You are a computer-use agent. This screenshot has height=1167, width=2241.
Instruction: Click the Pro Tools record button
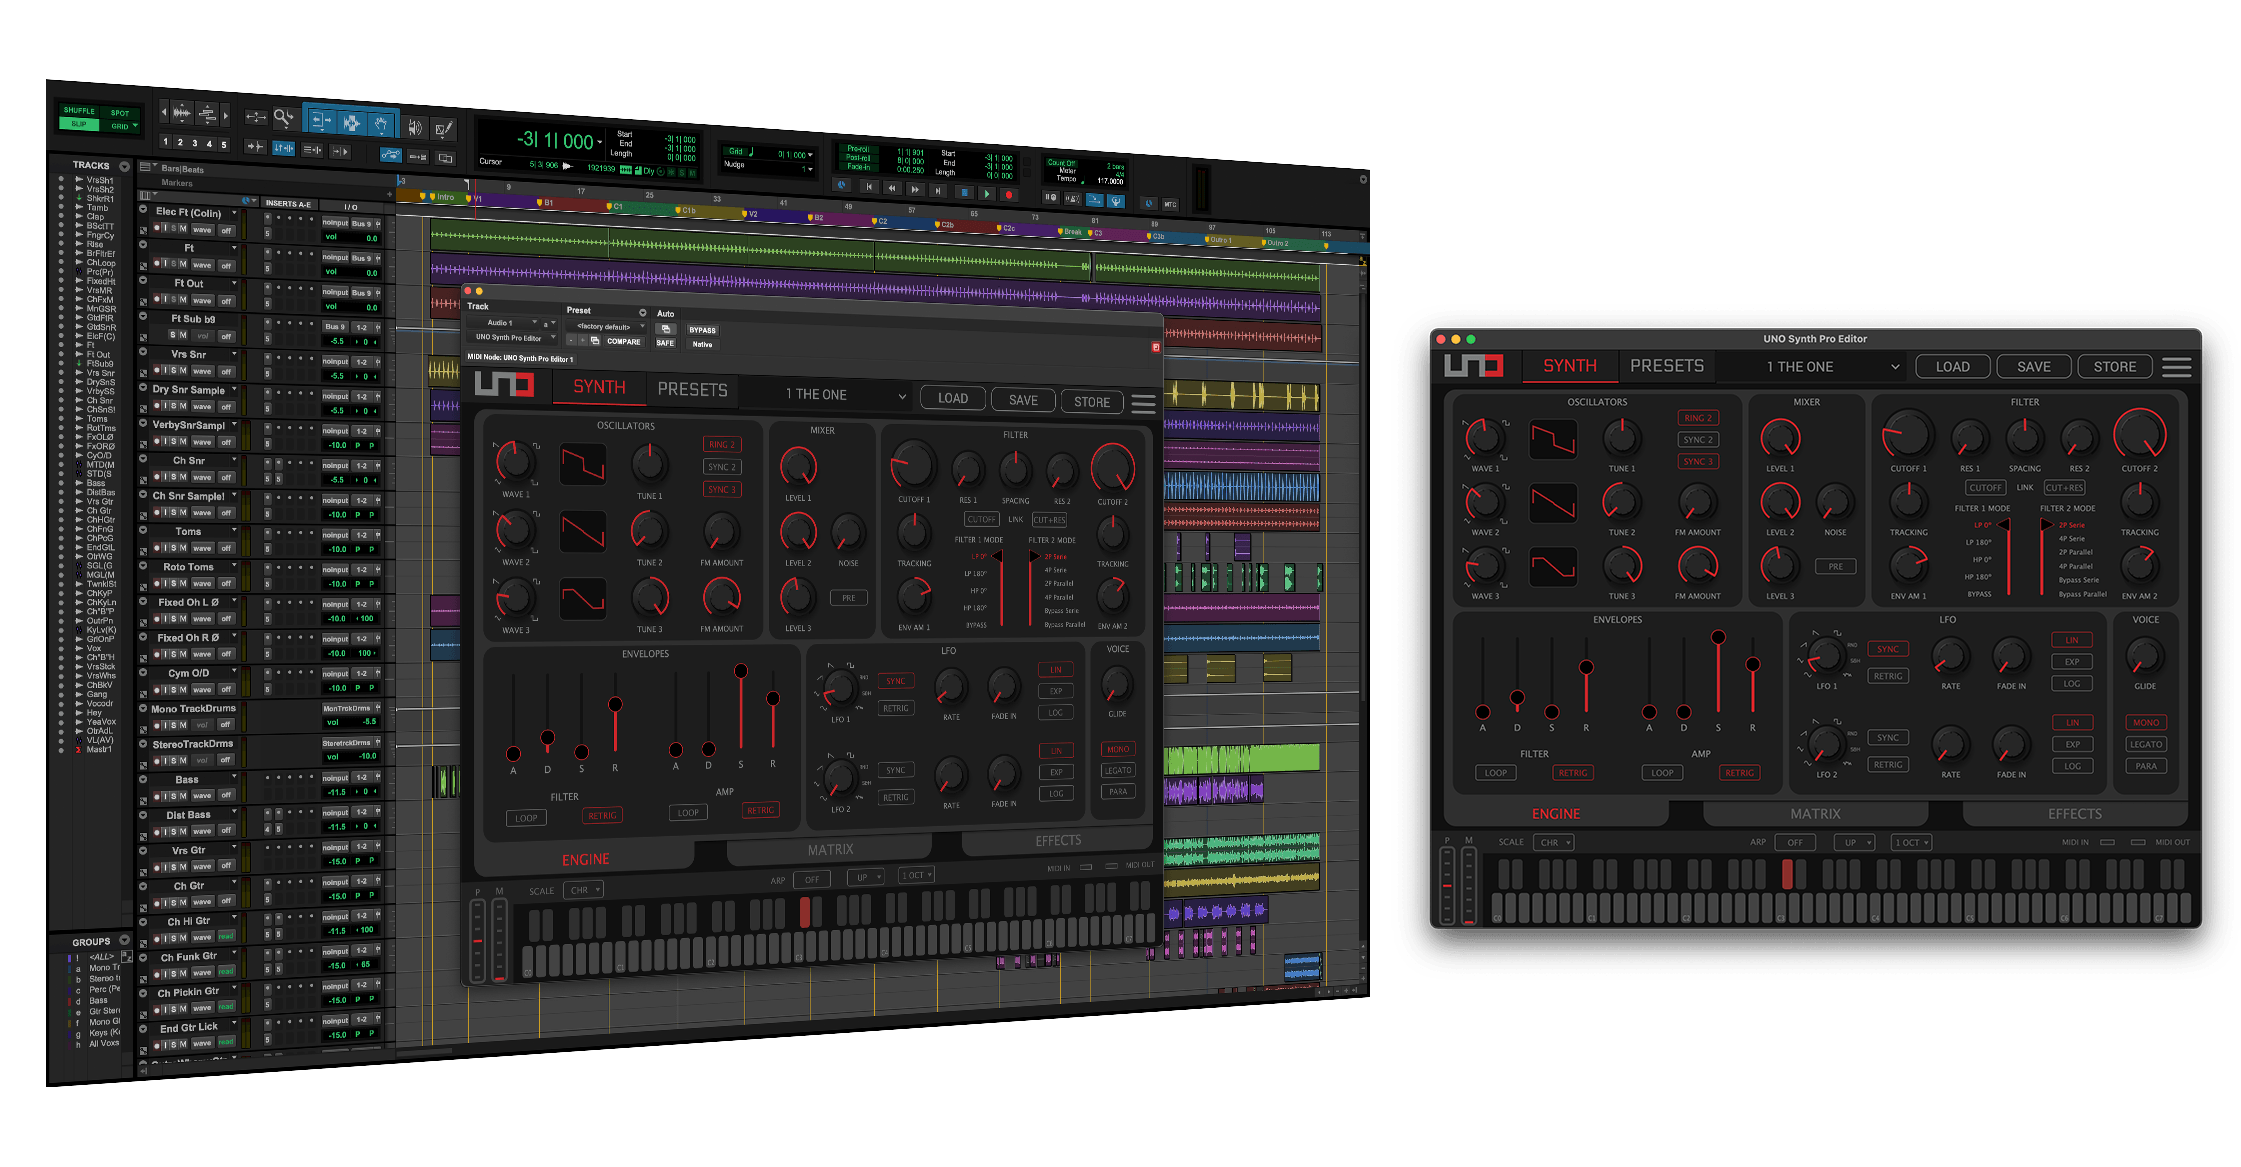pyautogui.click(x=1008, y=195)
